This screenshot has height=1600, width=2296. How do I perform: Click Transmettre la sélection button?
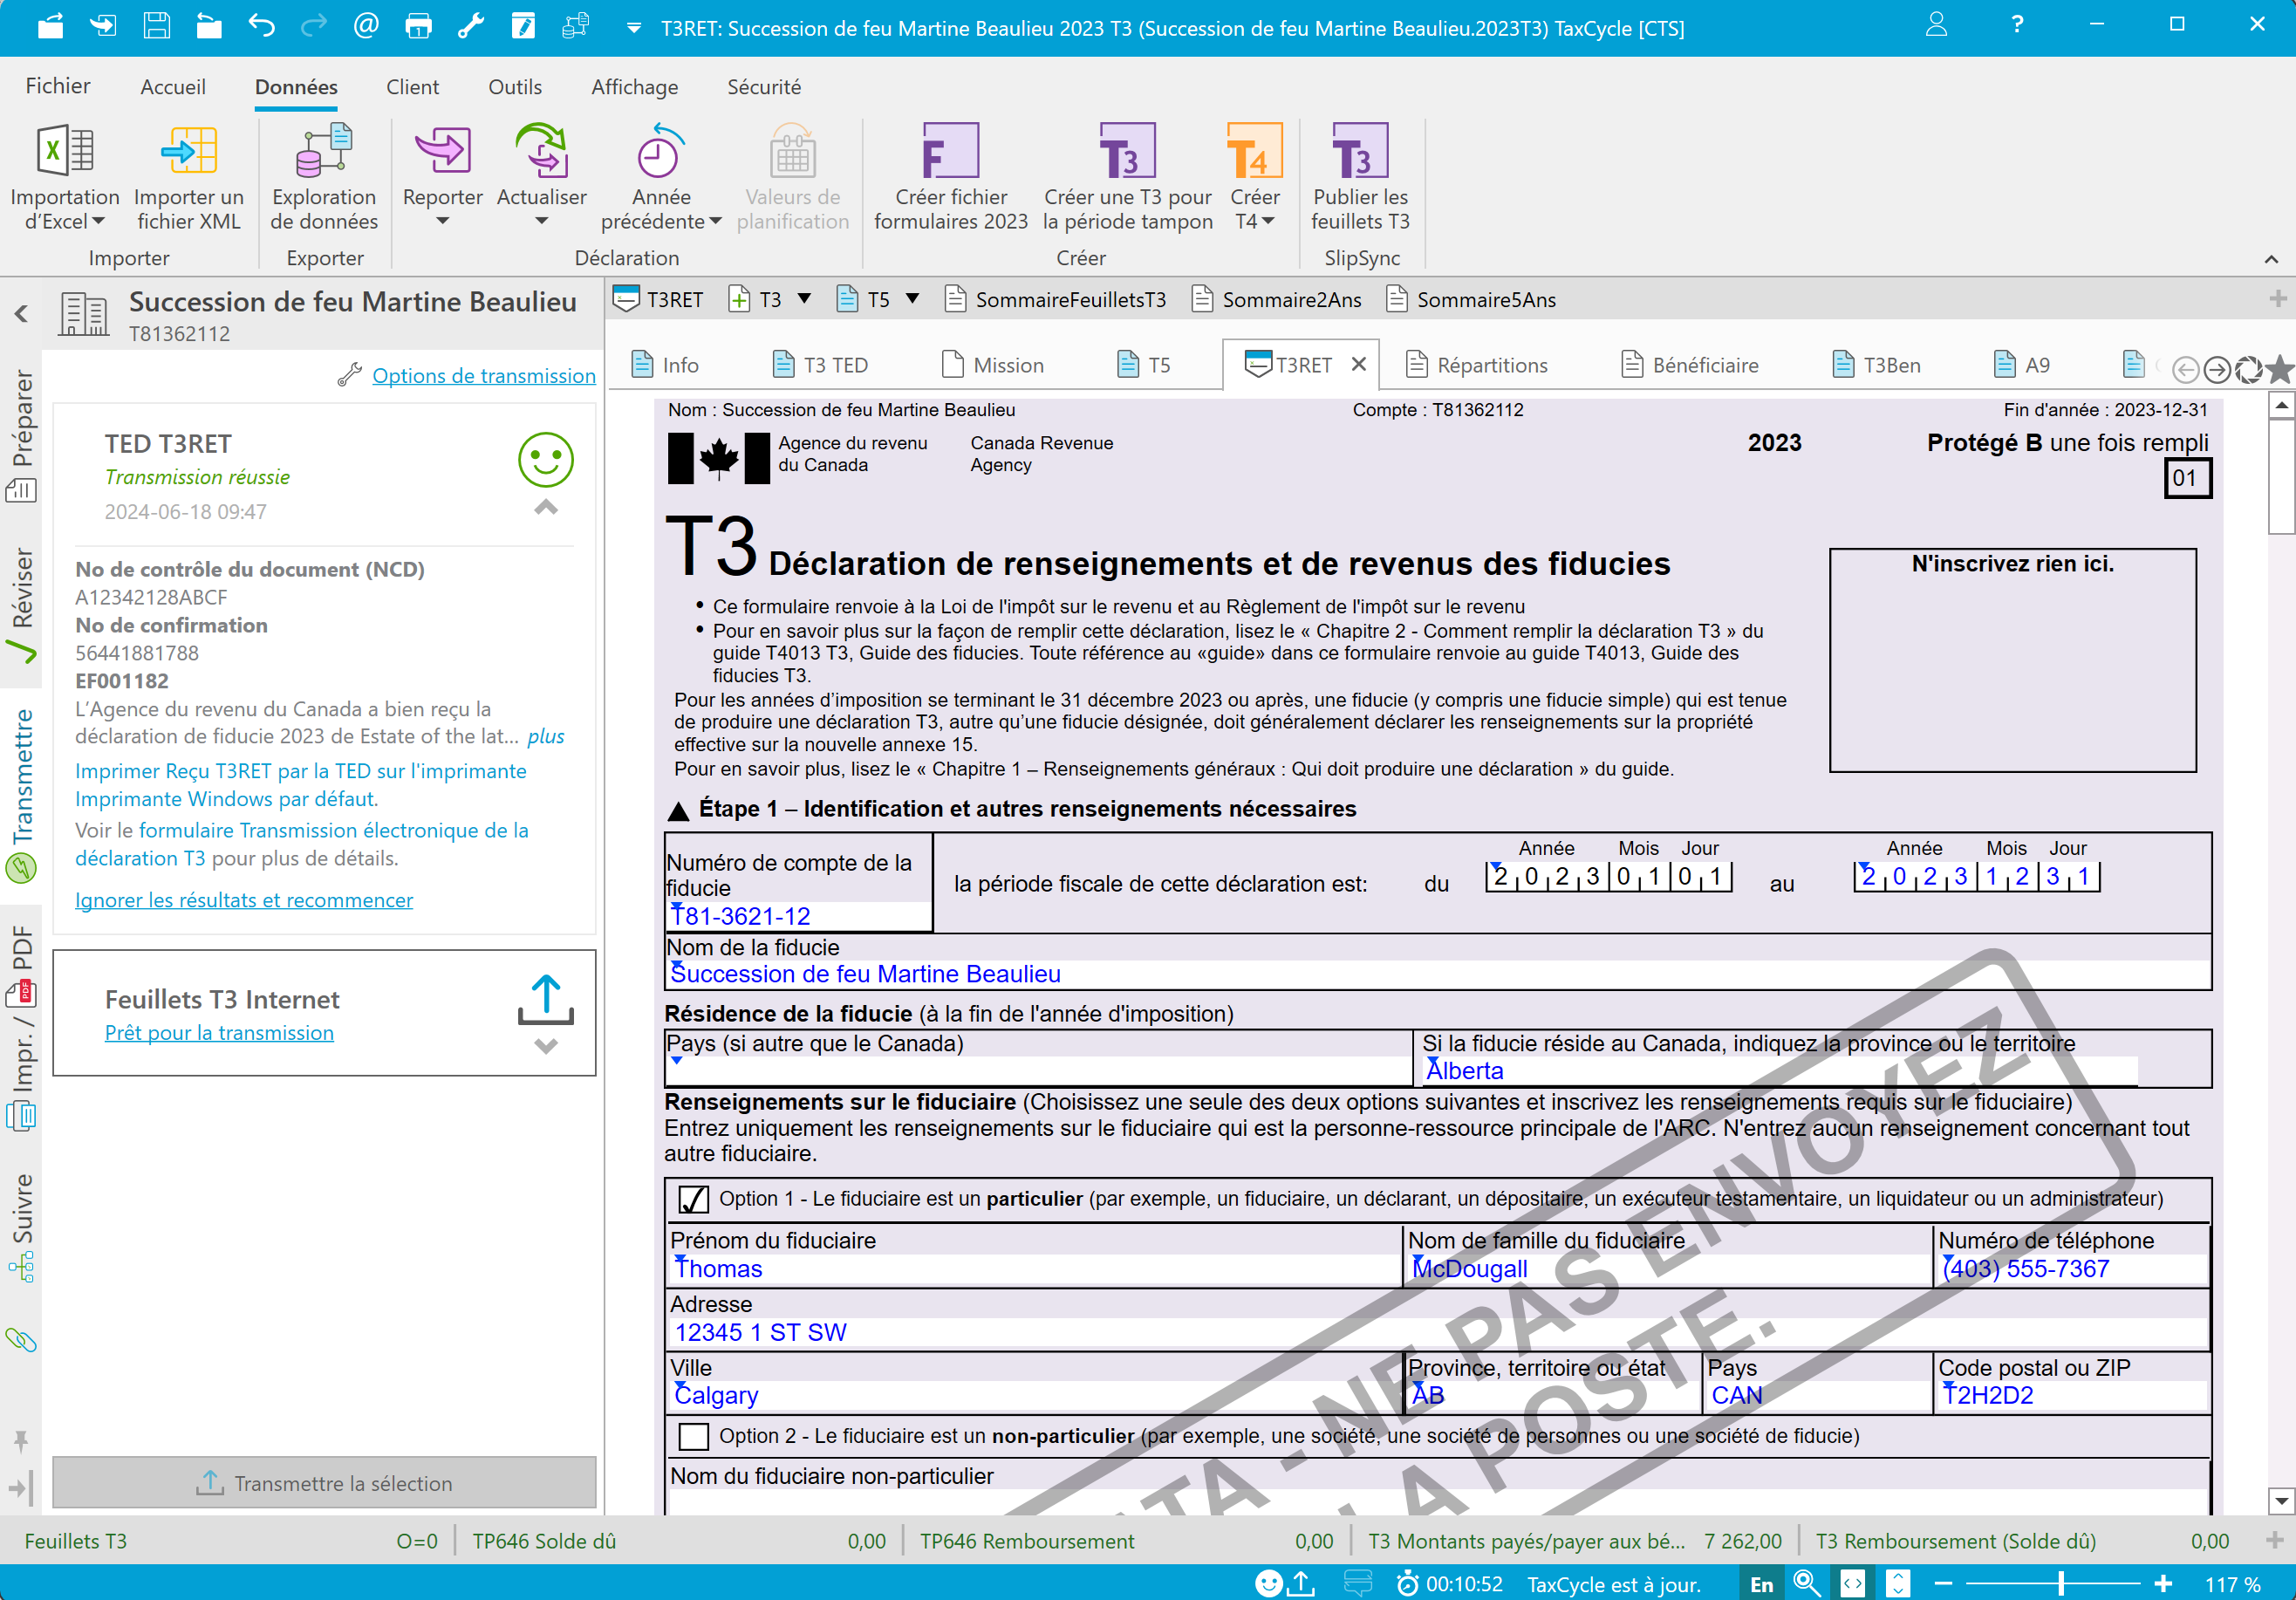click(x=324, y=1483)
